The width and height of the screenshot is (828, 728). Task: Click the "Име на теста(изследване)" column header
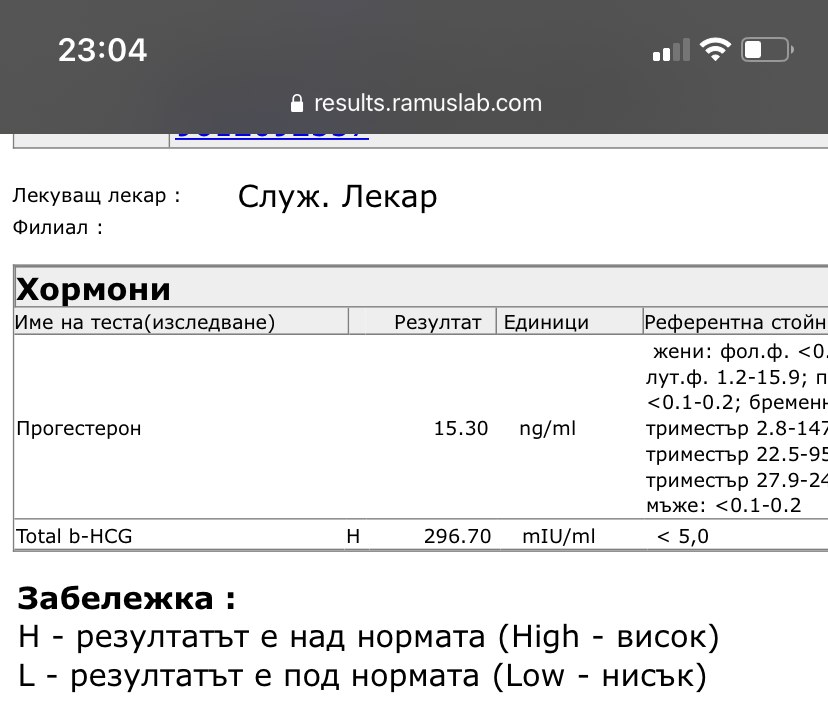pyautogui.click(x=145, y=322)
